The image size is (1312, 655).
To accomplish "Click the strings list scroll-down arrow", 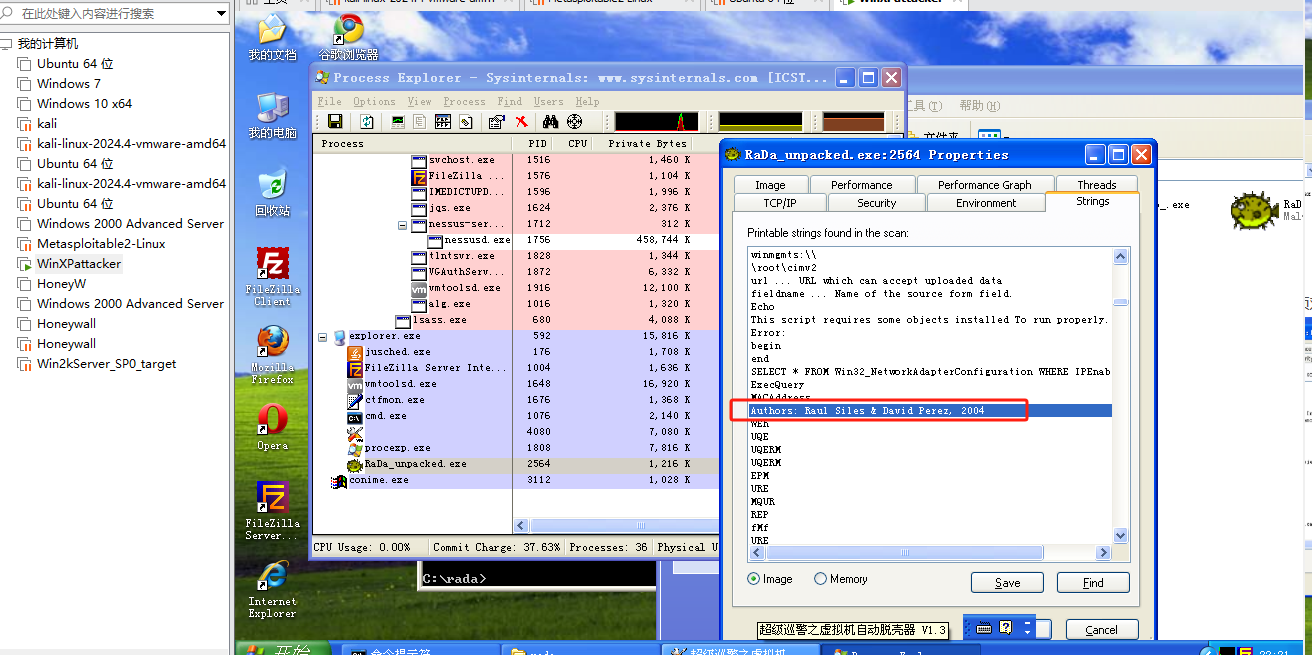I will coord(1121,536).
